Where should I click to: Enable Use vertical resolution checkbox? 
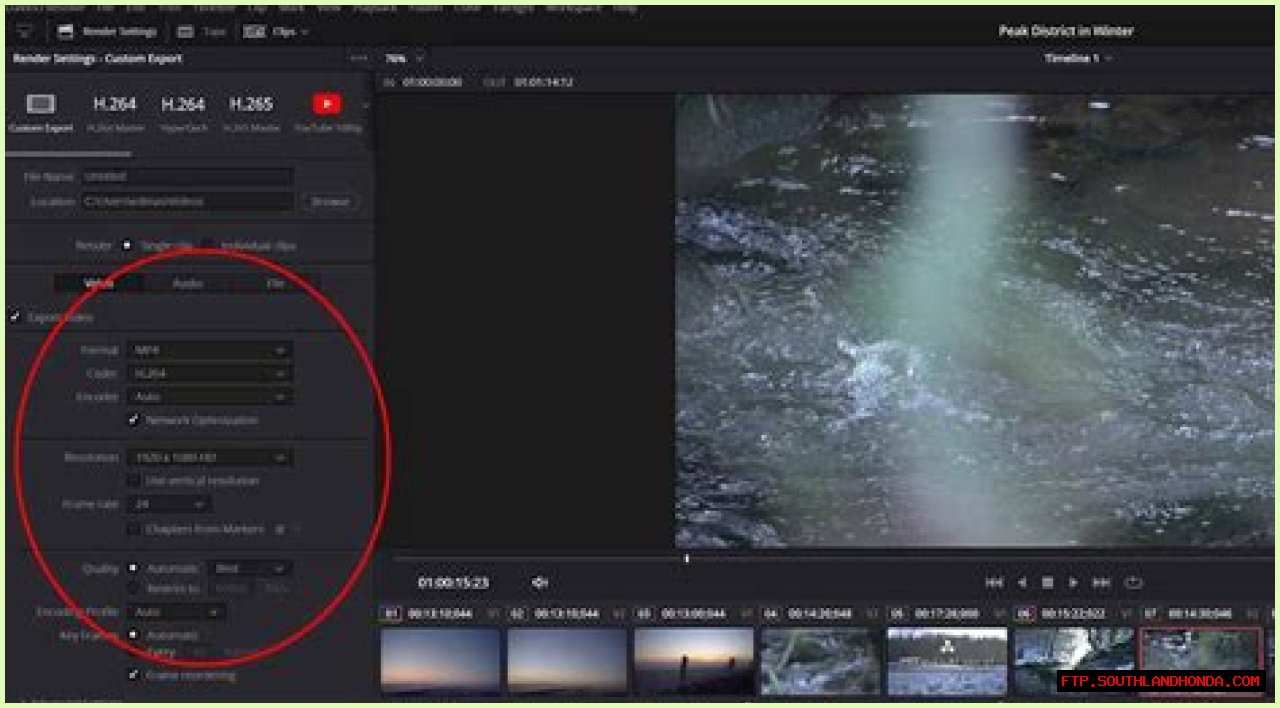(133, 481)
